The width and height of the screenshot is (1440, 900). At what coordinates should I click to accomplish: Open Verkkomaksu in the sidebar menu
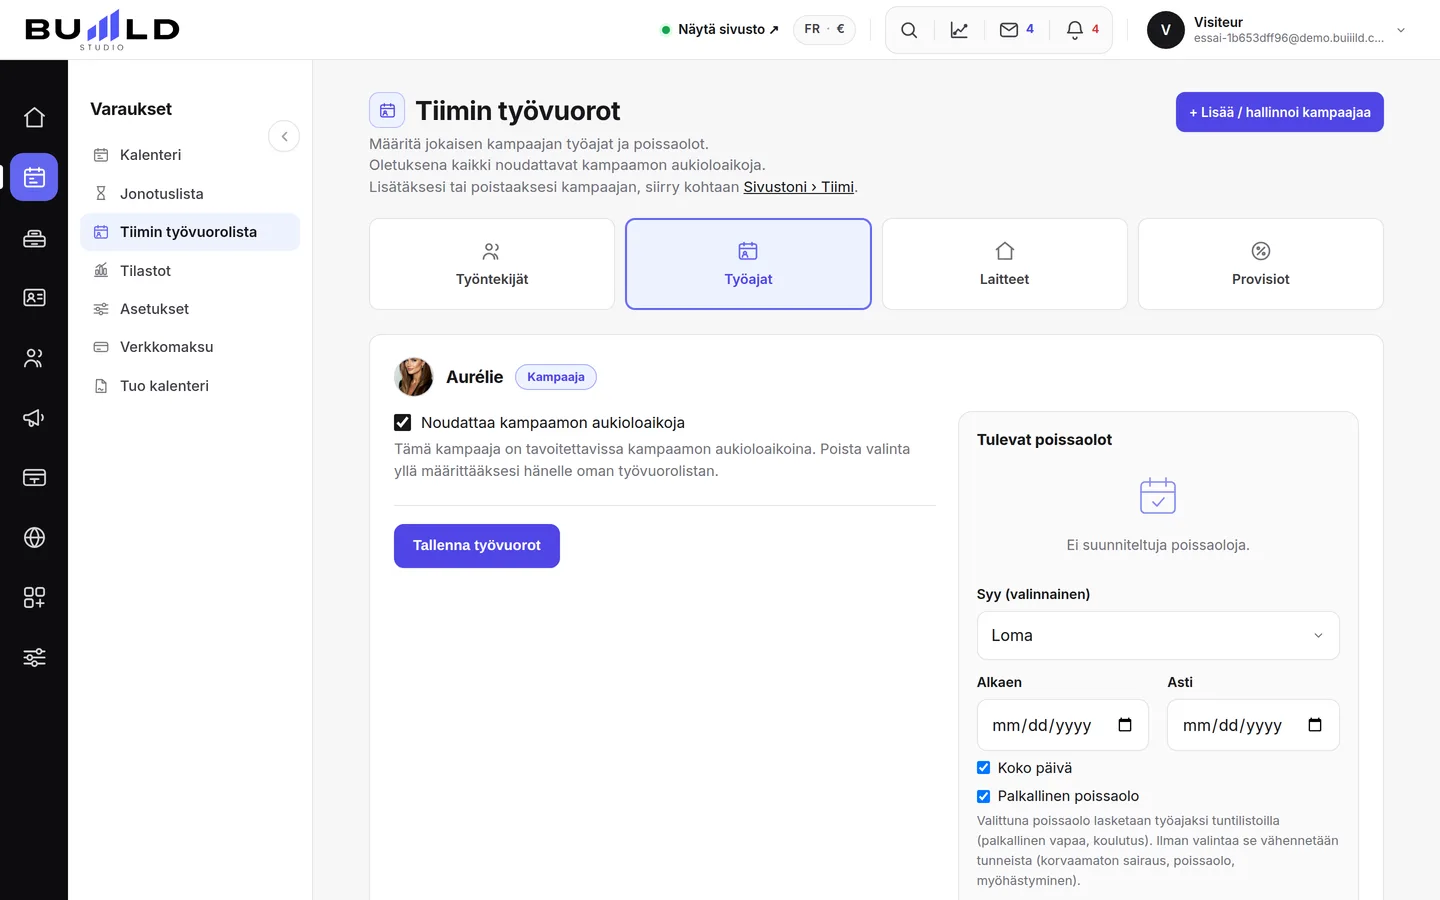click(x=190, y=347)
